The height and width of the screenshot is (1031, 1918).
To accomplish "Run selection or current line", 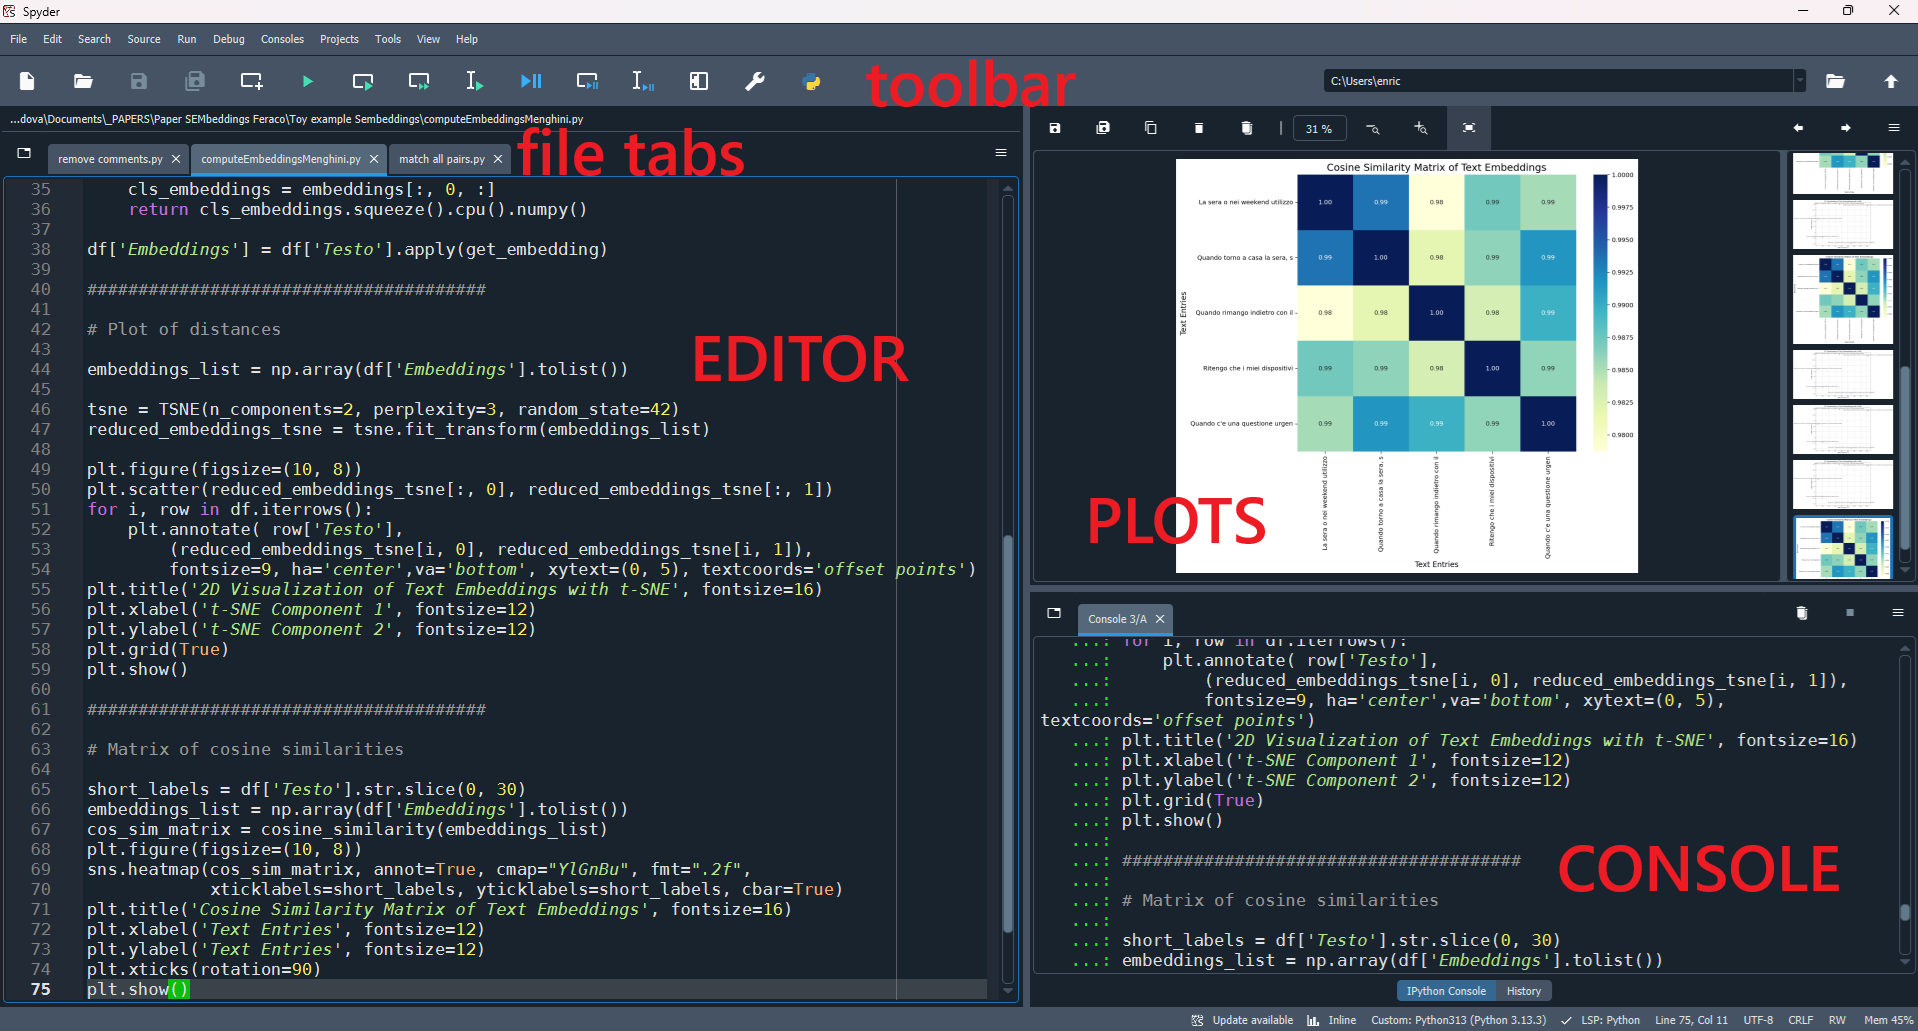I will [475, 81].
